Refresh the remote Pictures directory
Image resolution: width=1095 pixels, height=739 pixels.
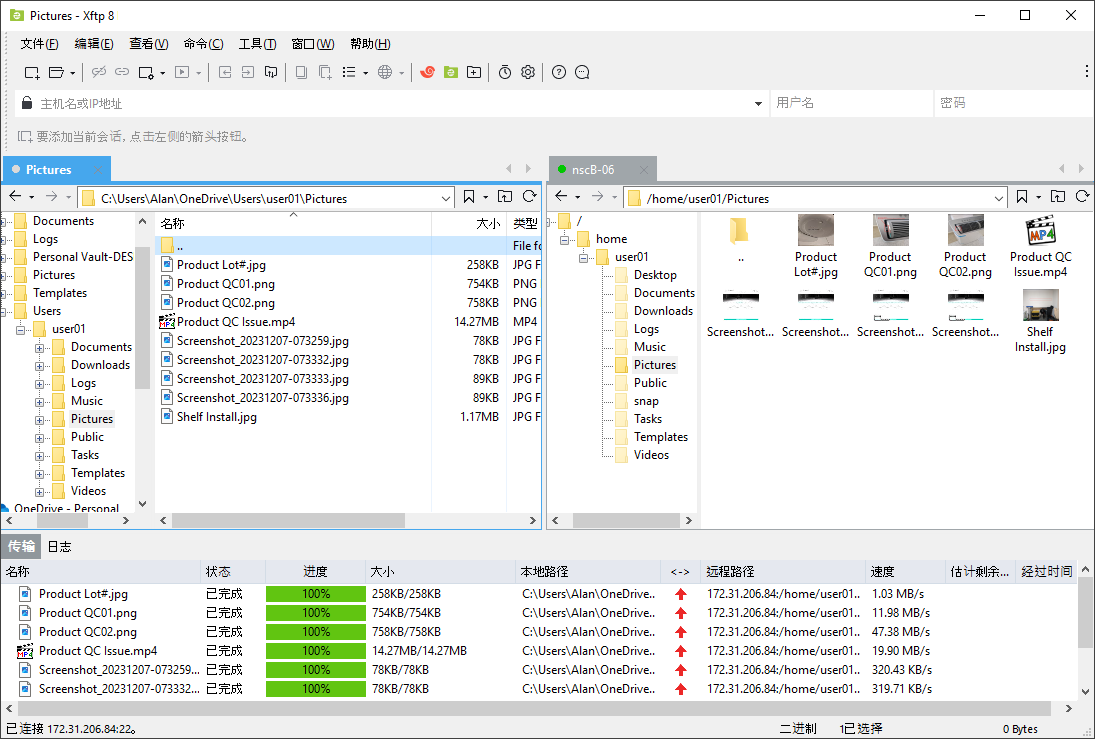[x=1083, y=197]
